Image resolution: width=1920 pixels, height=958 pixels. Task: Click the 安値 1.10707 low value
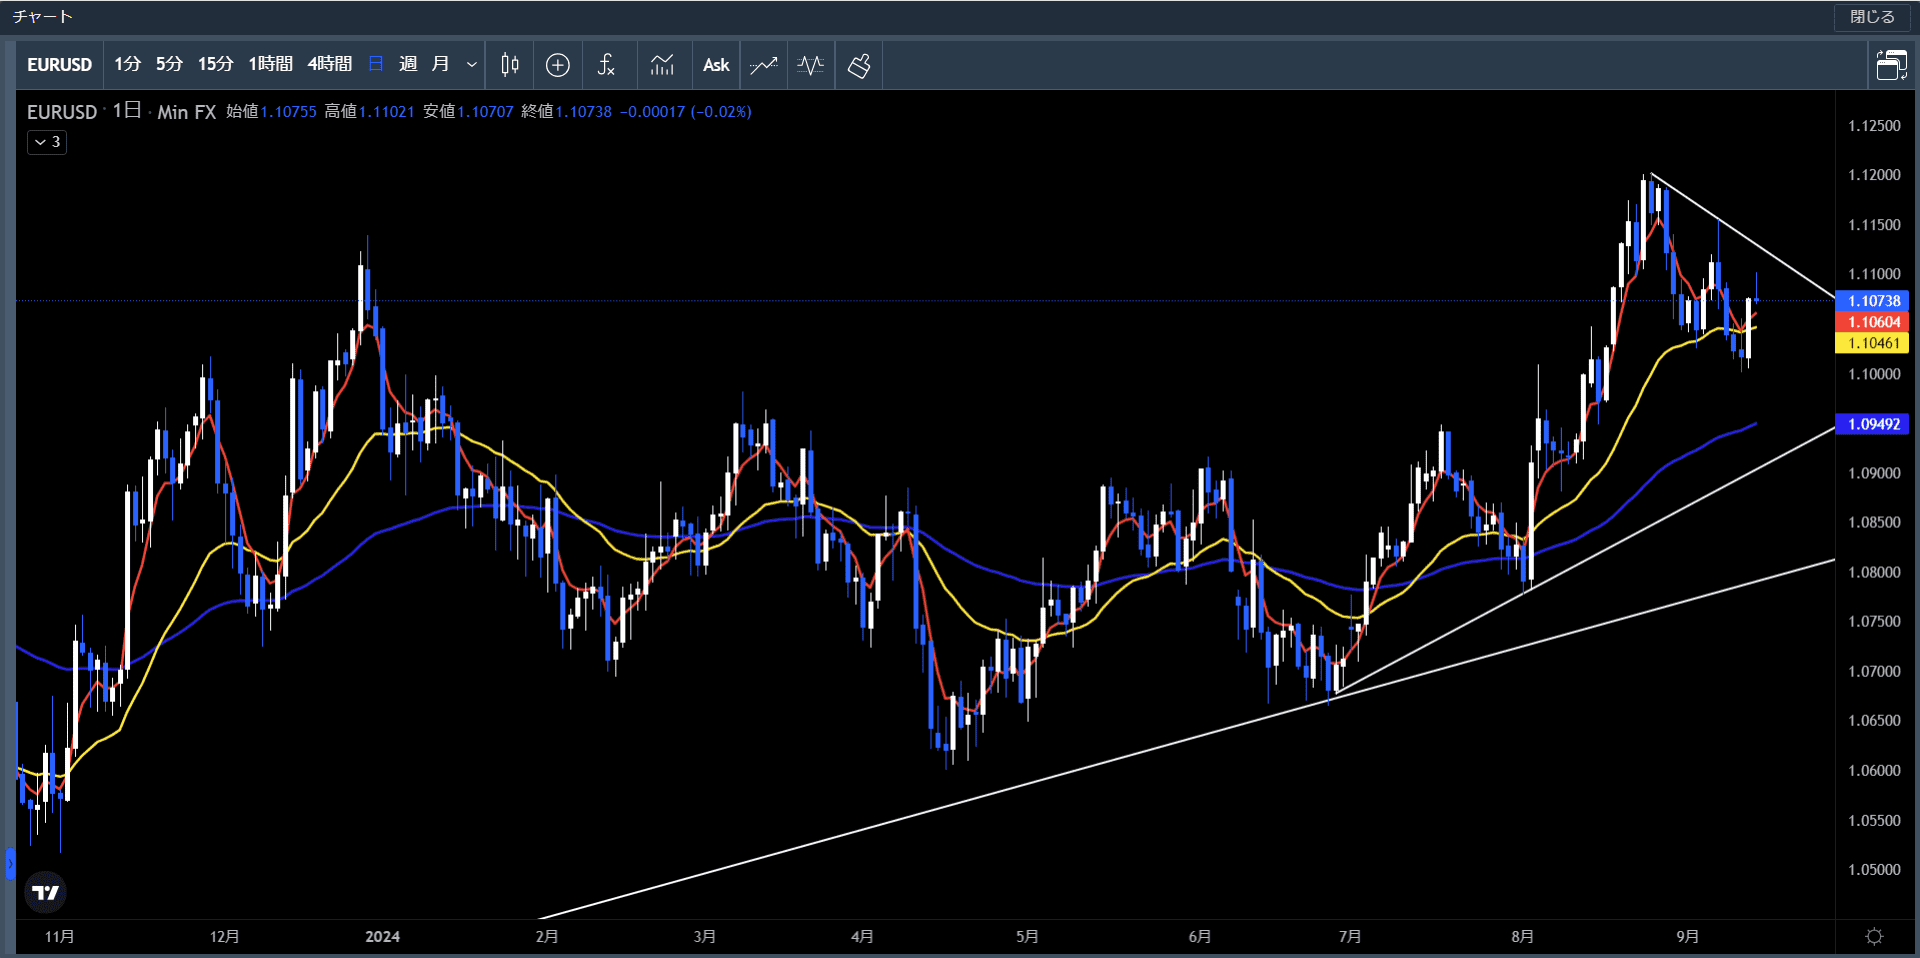tap(468, 112)
